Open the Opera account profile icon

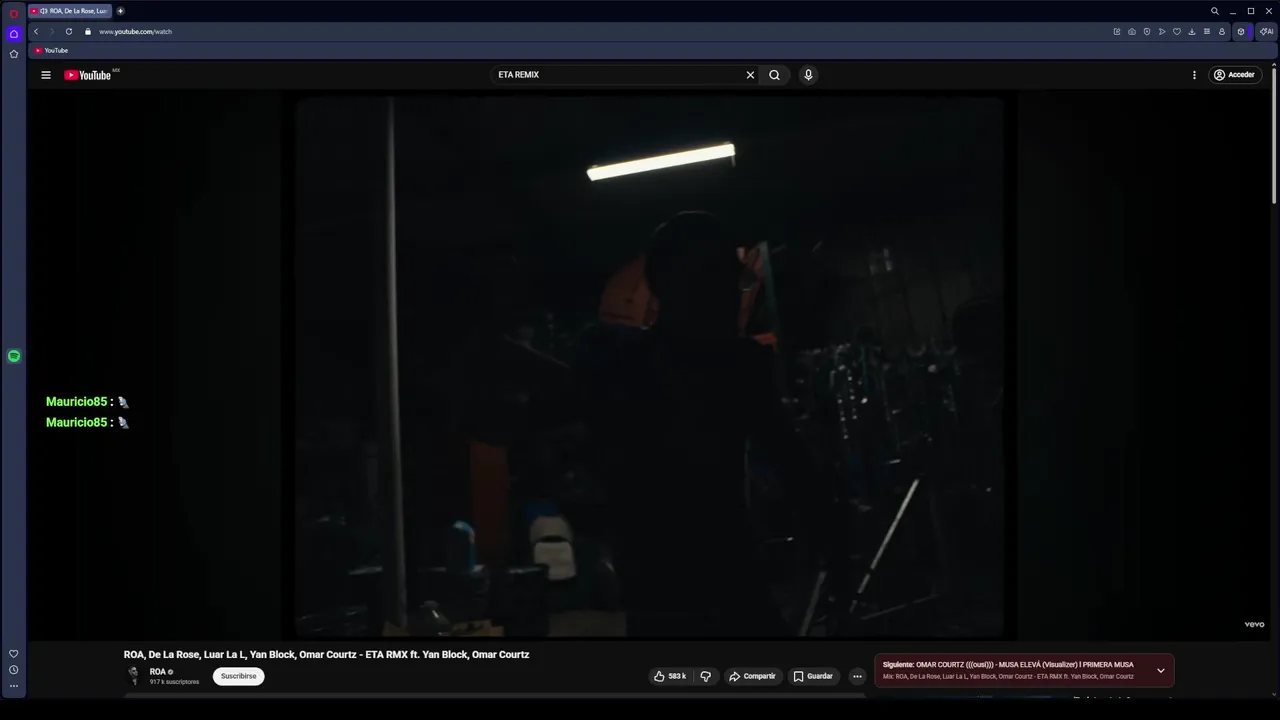tap(1222, 31)
